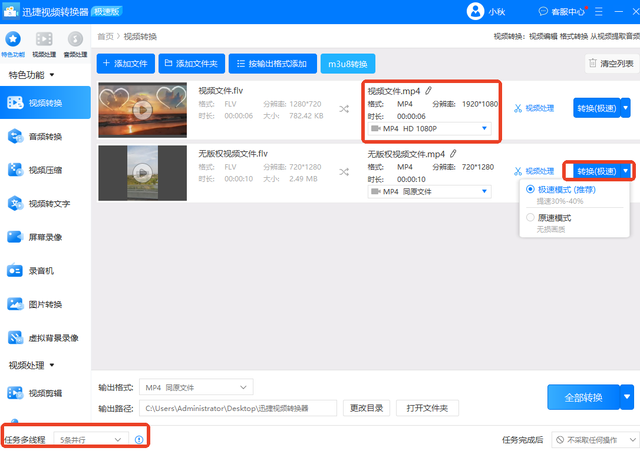Screen dimensions: 640x451
Task: Open 任务多线程 5条并行 dropdown
Action: pos(91,440)
